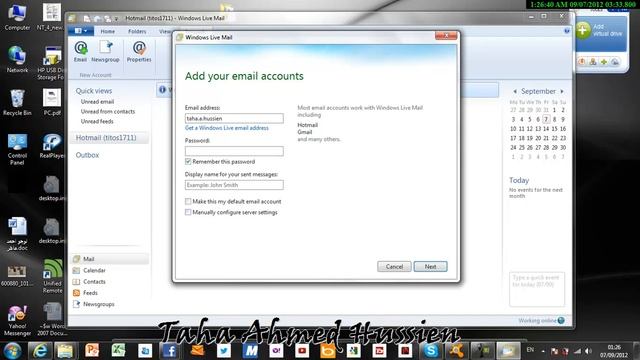Screen dimensions: 640x360
Task: Select the Yahoo! Messenger desktop icon
Action: (17, 321)
